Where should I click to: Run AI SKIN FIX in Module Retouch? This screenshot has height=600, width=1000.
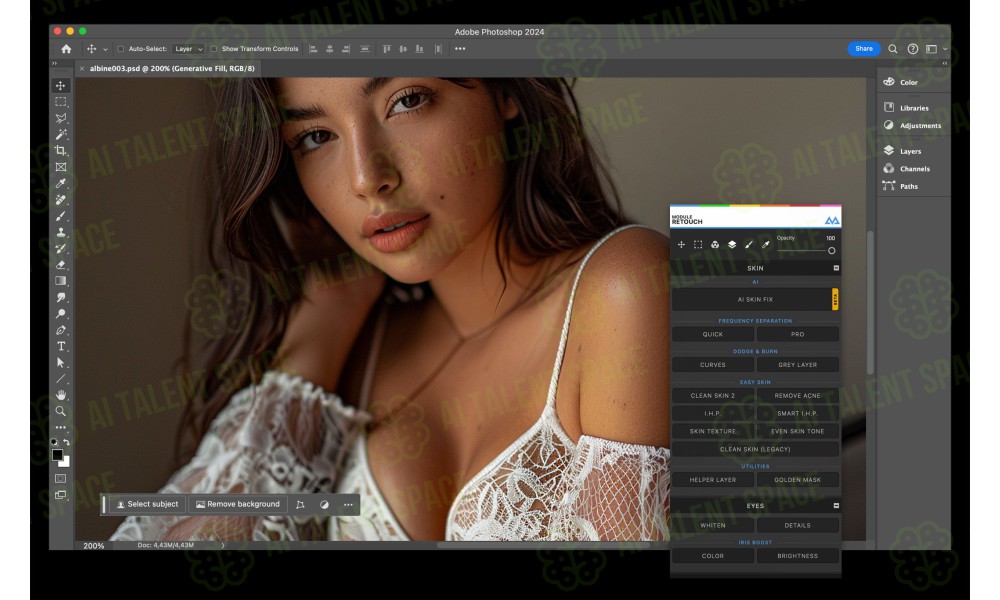755,299
